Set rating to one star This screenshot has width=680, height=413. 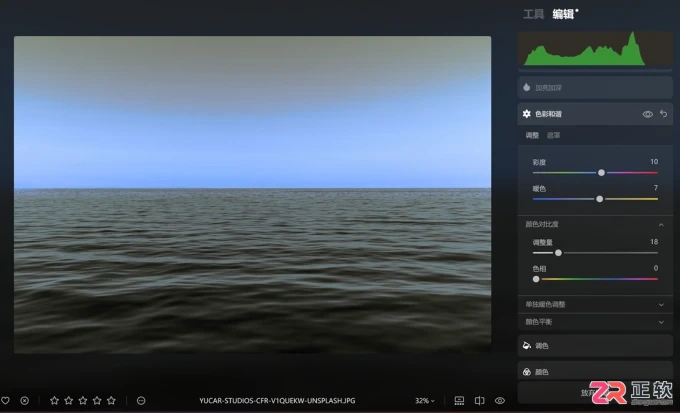[54, 400]
